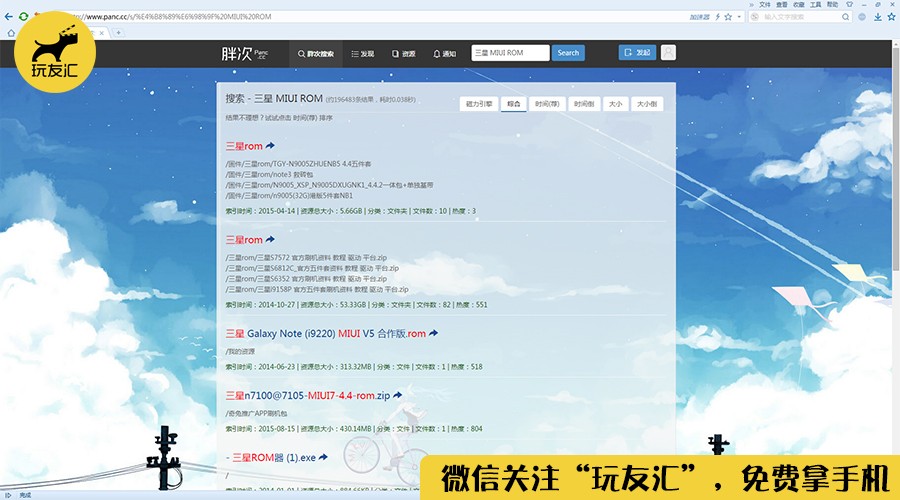Close the current browser tab
The height and width of the screenshot is (500, 900).
point(102,33)
